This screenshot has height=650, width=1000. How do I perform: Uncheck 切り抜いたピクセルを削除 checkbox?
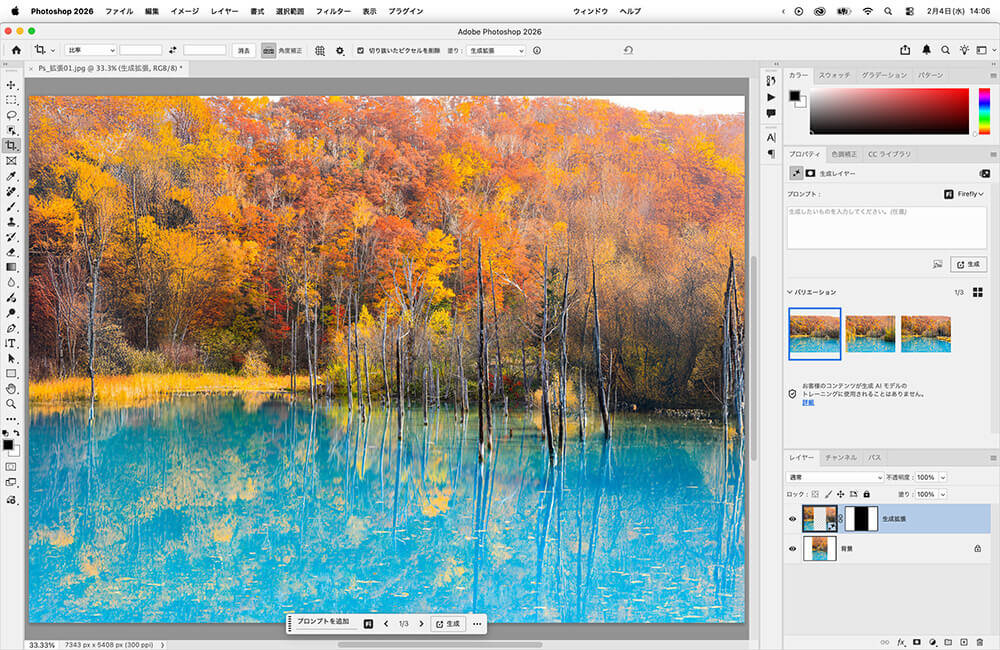pos(361,50)
